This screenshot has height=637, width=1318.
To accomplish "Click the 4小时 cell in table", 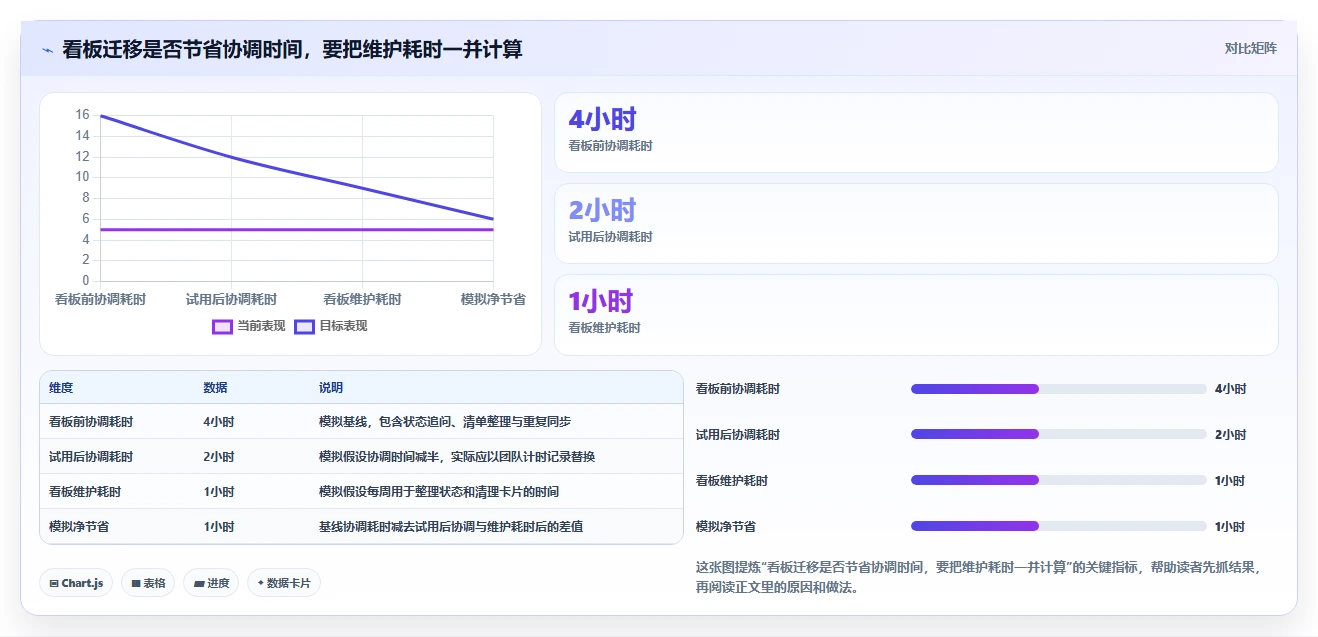I will point(219,422).
